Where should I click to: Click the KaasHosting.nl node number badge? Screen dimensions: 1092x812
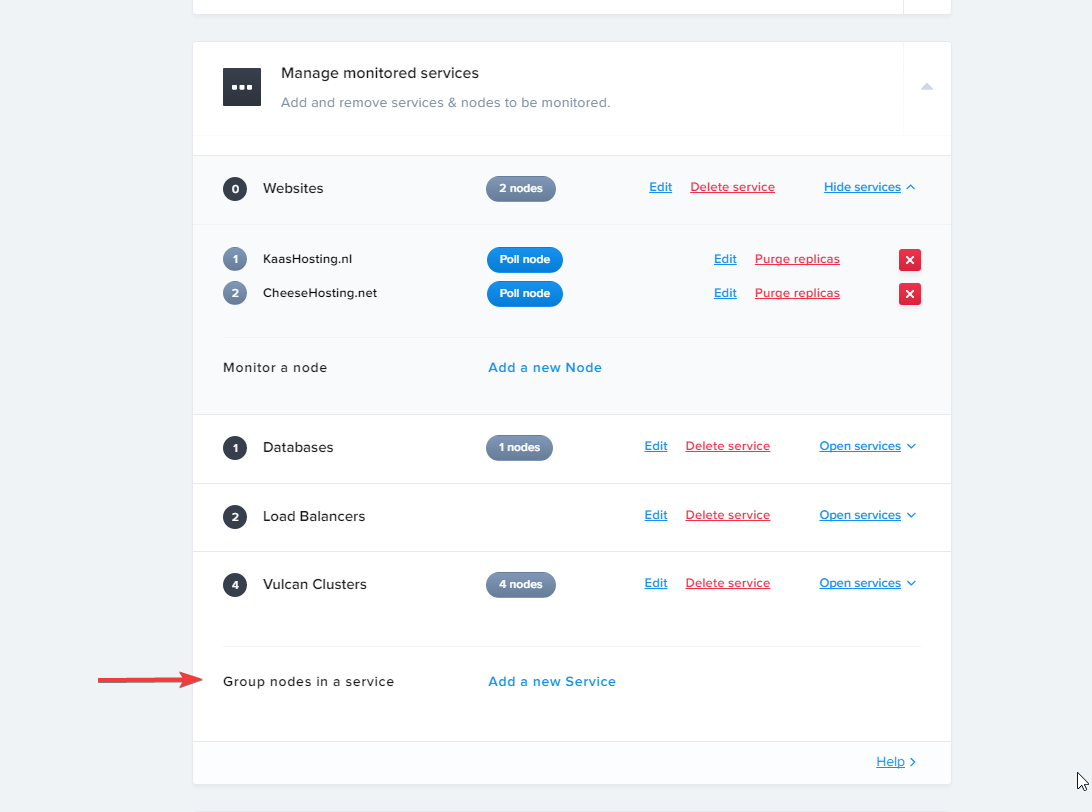click(x=235, y=260)
